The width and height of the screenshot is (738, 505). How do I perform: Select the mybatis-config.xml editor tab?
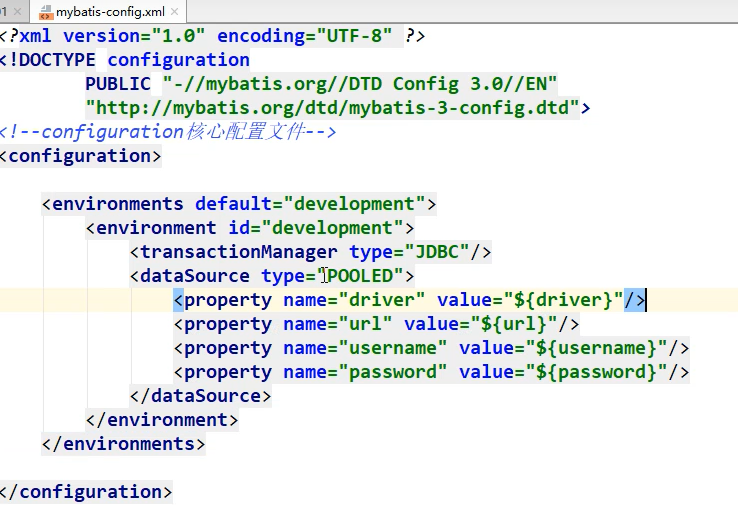click(109, 11)
